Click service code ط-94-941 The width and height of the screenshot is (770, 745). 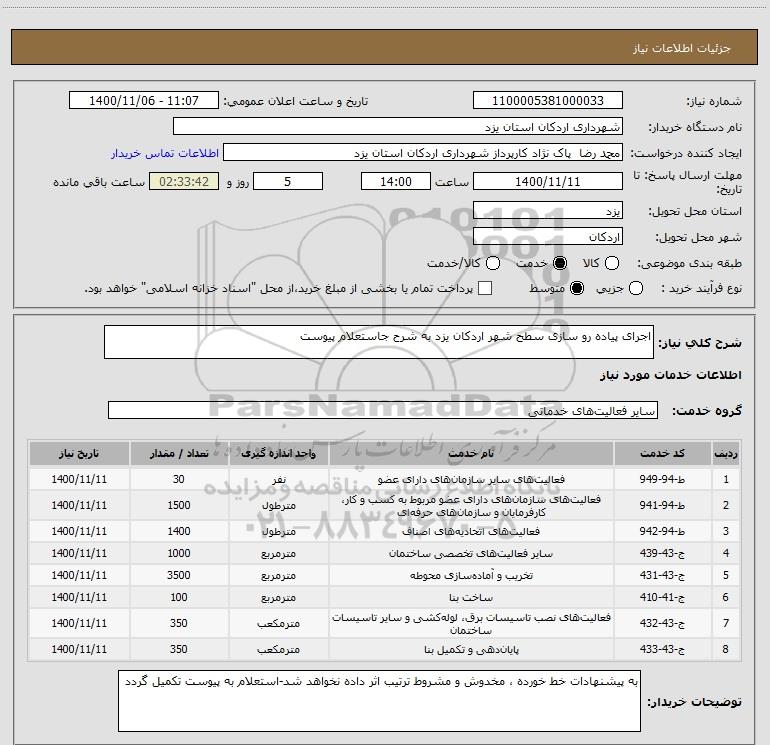pyautogui.click(x=662, y=505)
